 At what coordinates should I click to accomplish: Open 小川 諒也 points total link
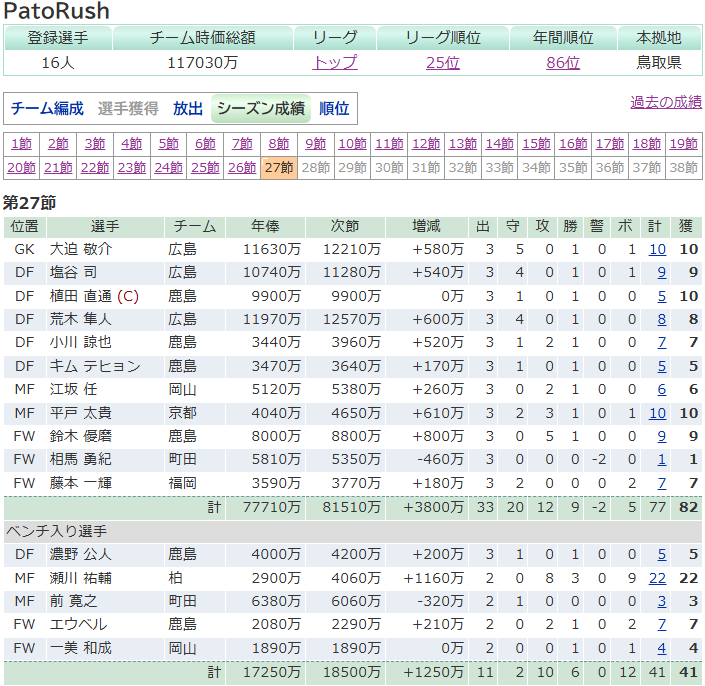[662, 343]
